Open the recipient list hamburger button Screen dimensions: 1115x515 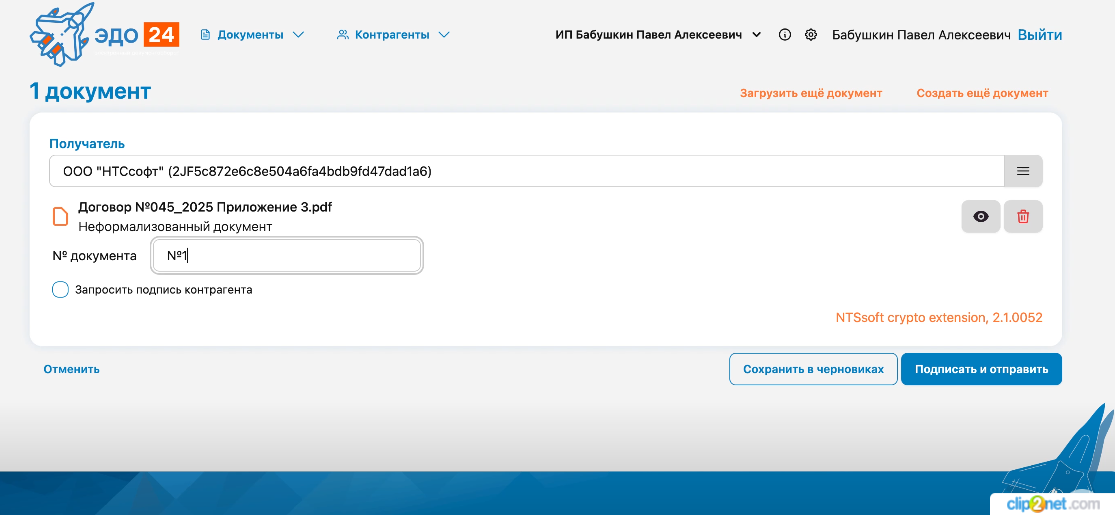click(1023, 171)
